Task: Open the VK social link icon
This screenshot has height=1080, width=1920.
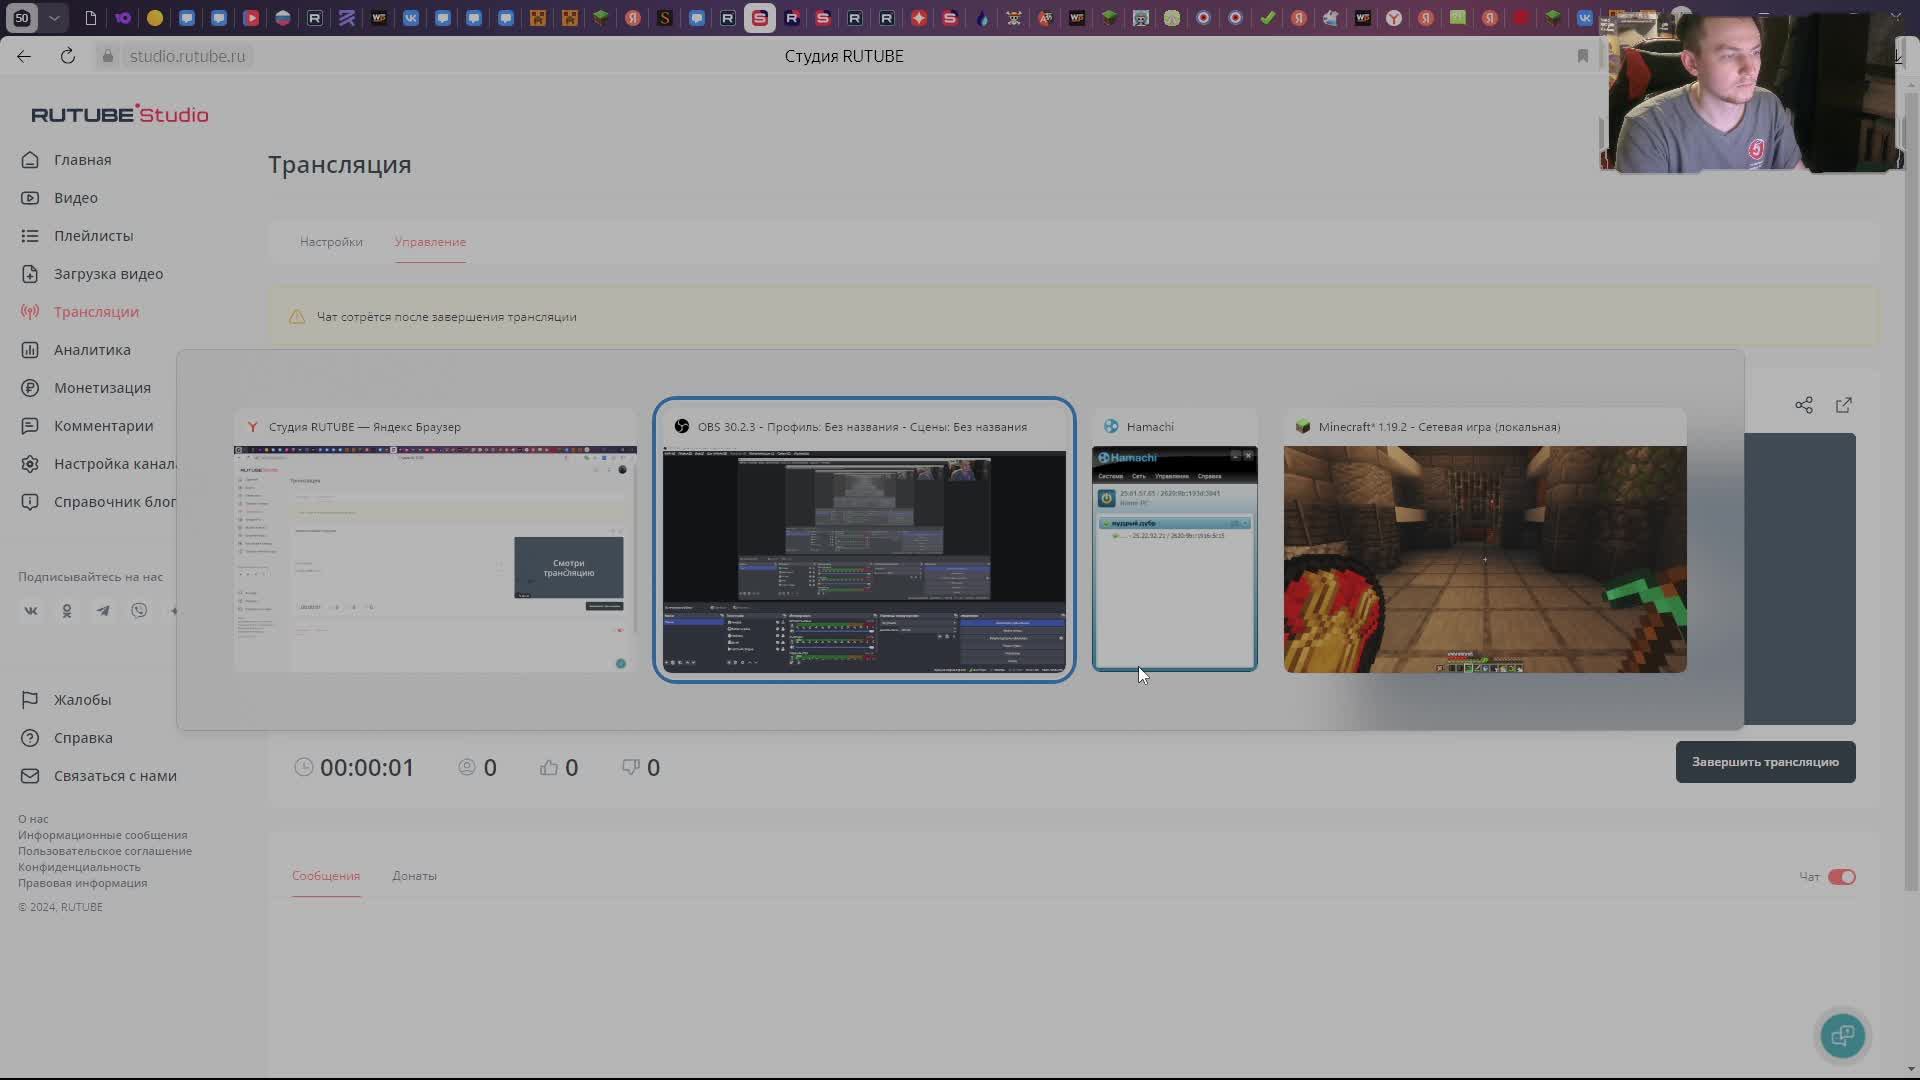Action: (x=31, y=611)
